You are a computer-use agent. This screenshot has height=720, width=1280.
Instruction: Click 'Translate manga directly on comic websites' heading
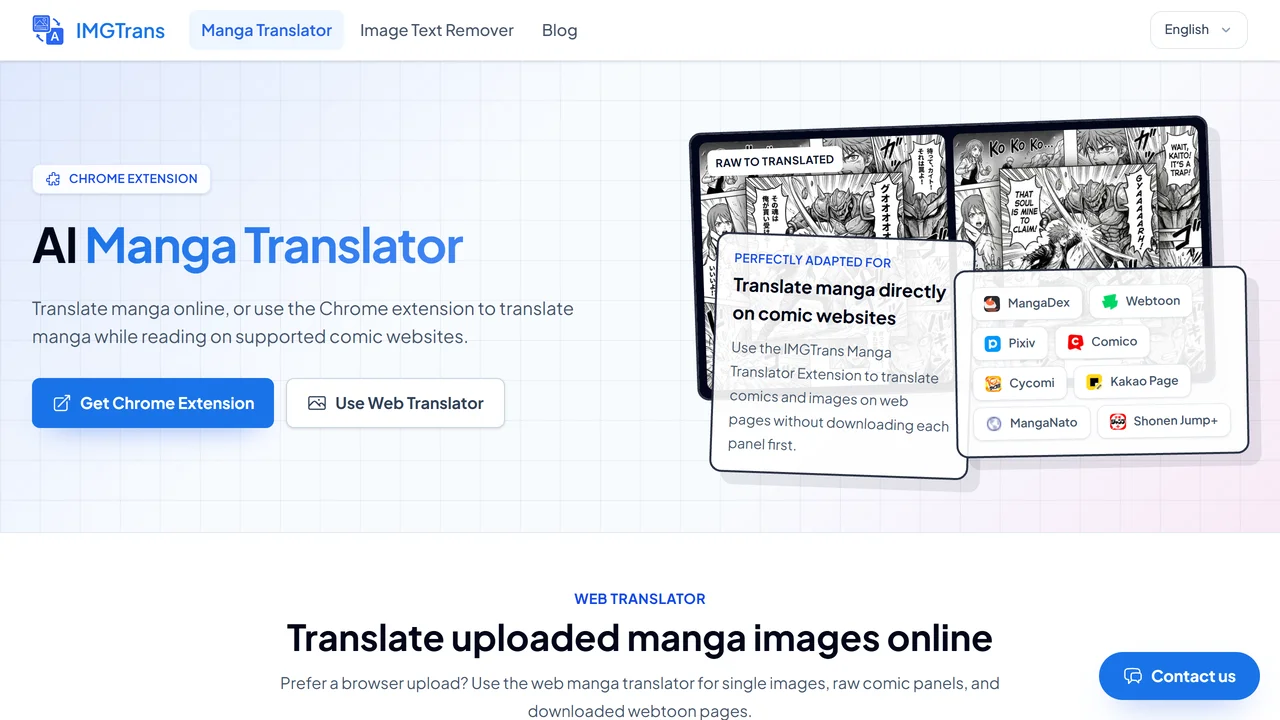click(x=839, y=302)
